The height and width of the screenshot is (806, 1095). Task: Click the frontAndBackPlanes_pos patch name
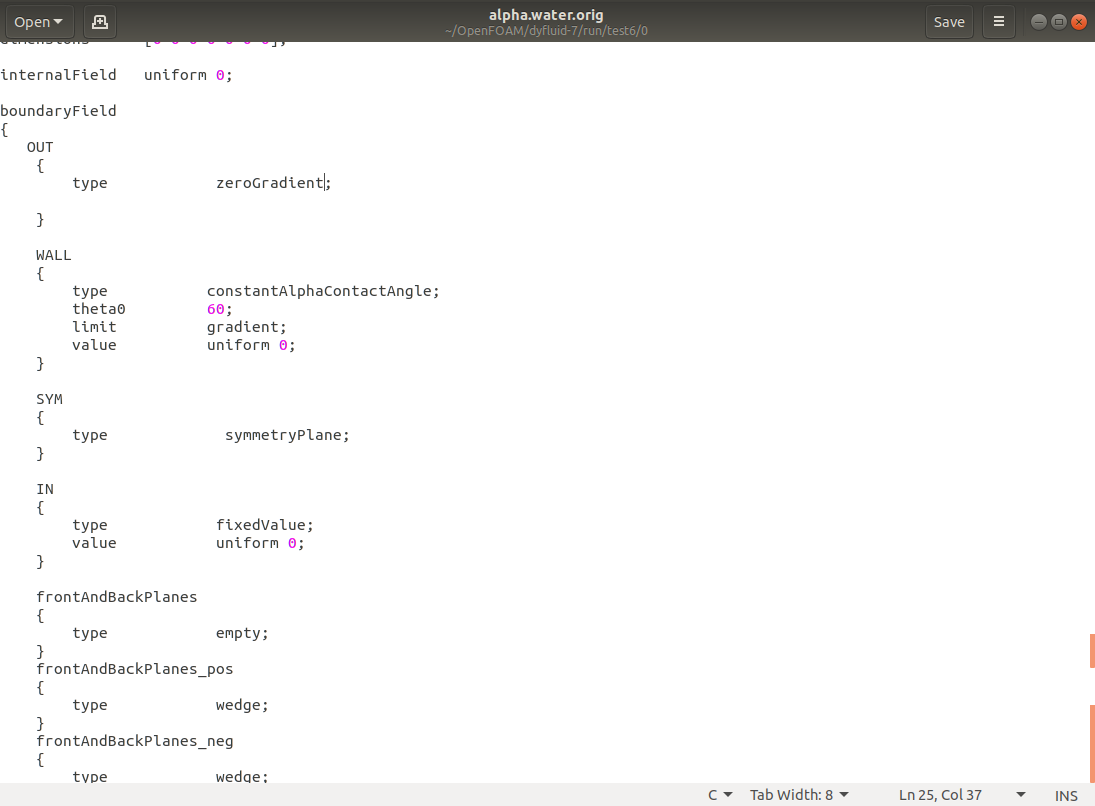point(134,669)
